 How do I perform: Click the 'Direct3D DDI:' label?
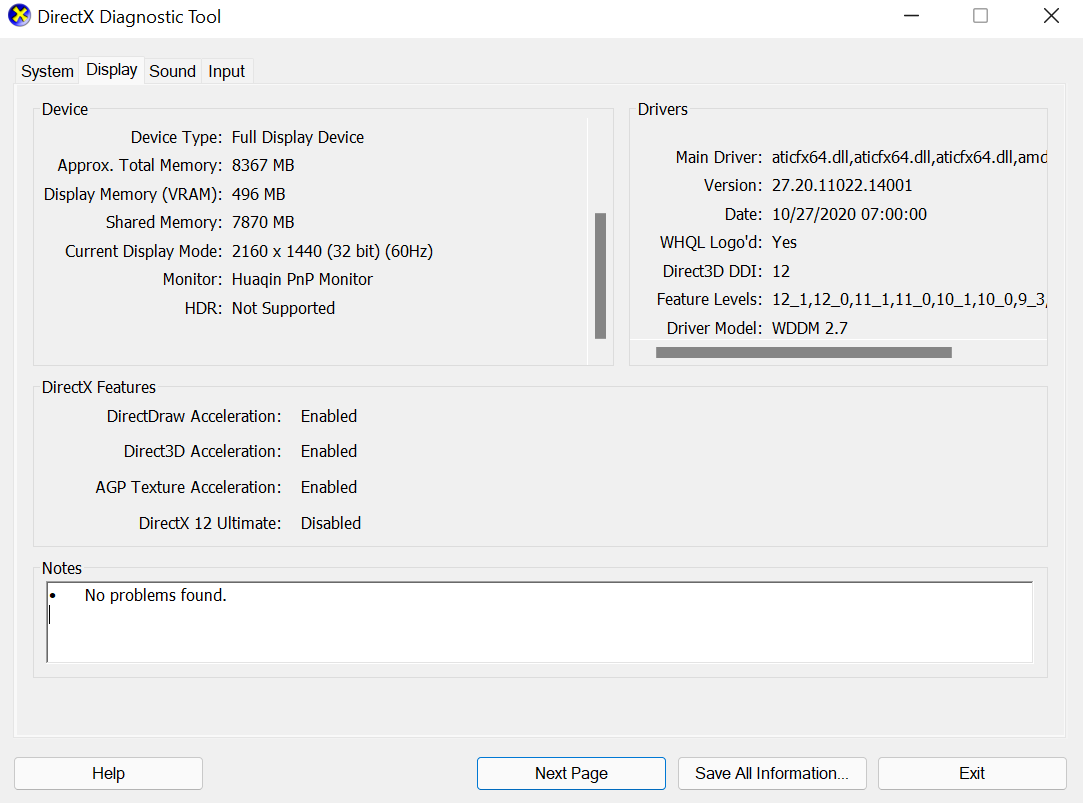tap(712, 271)
